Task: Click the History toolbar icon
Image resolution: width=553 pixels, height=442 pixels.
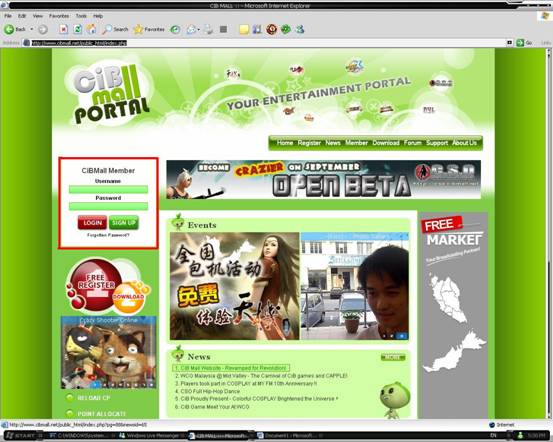Action: [x=175, y=29]
